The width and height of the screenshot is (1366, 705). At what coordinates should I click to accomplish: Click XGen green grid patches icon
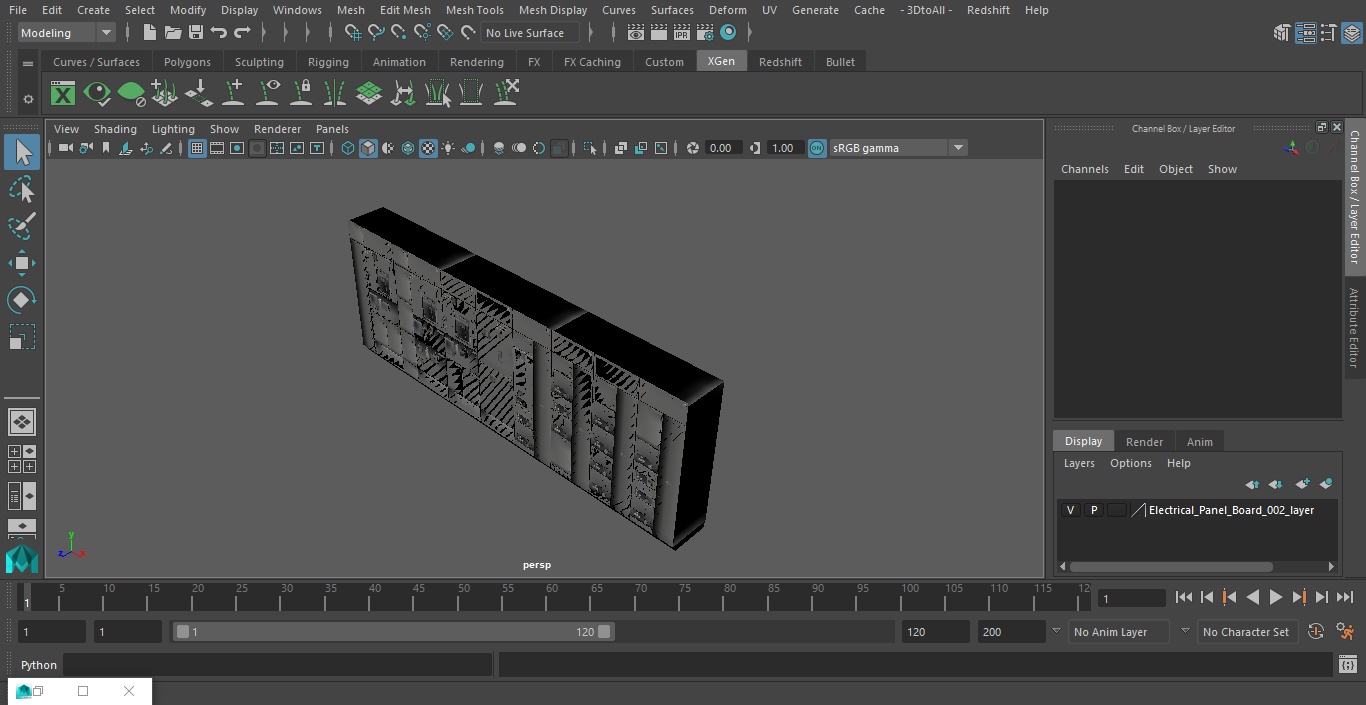(369, 94)
